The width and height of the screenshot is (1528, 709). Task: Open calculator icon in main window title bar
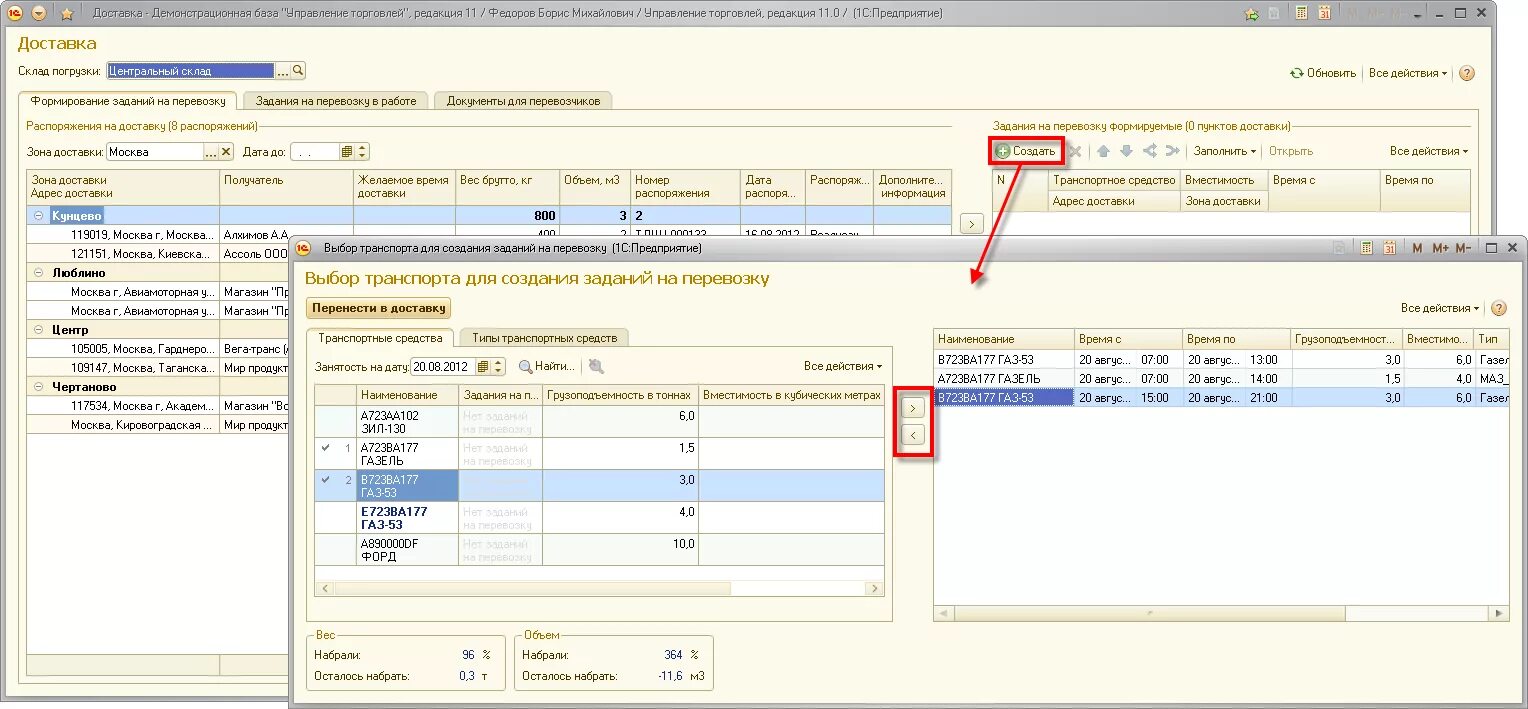pyautogui.click(x=1302, y=14)
